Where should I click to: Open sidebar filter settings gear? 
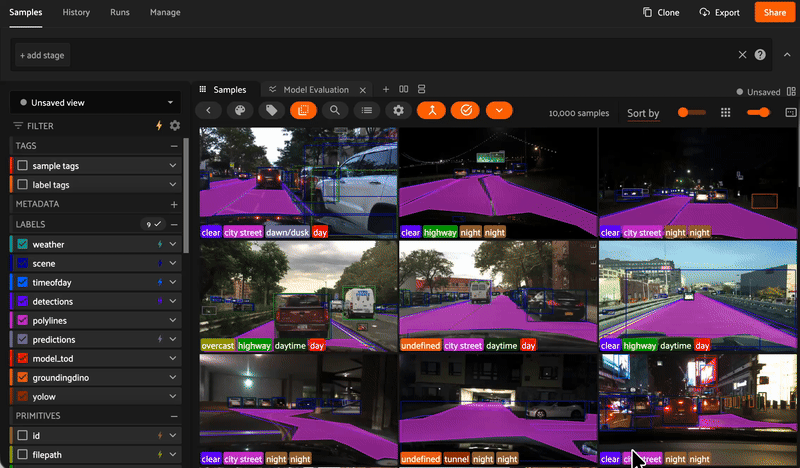(175, 126)
